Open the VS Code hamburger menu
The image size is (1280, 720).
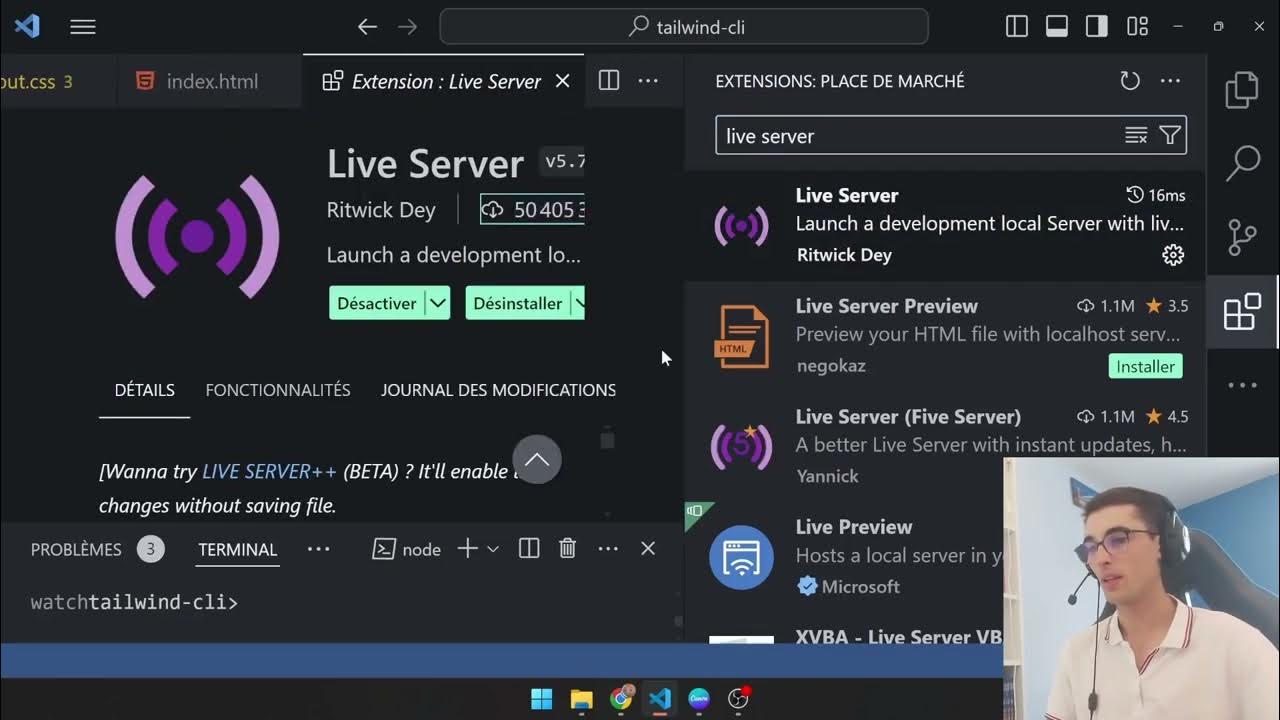(83, 27)
